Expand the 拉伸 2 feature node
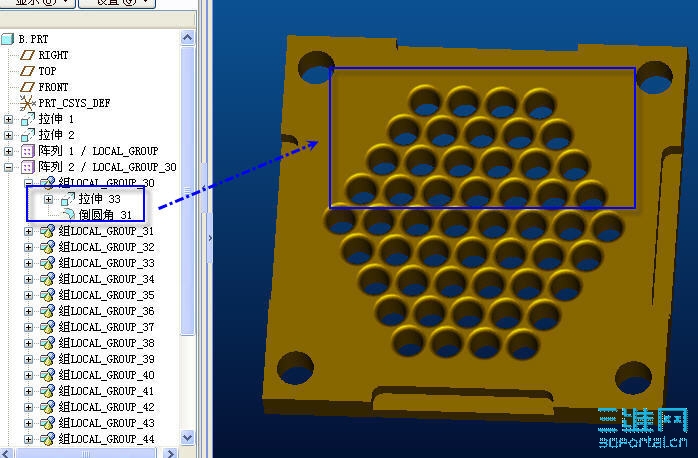Screen dimensions: 698x458 tap(8, 135)
